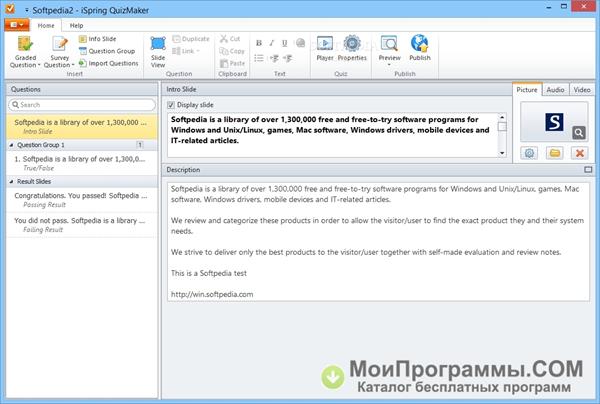This screenshot has width=600, height=404.
Task: Select the Intro Slide item
Action: (82, 127)
